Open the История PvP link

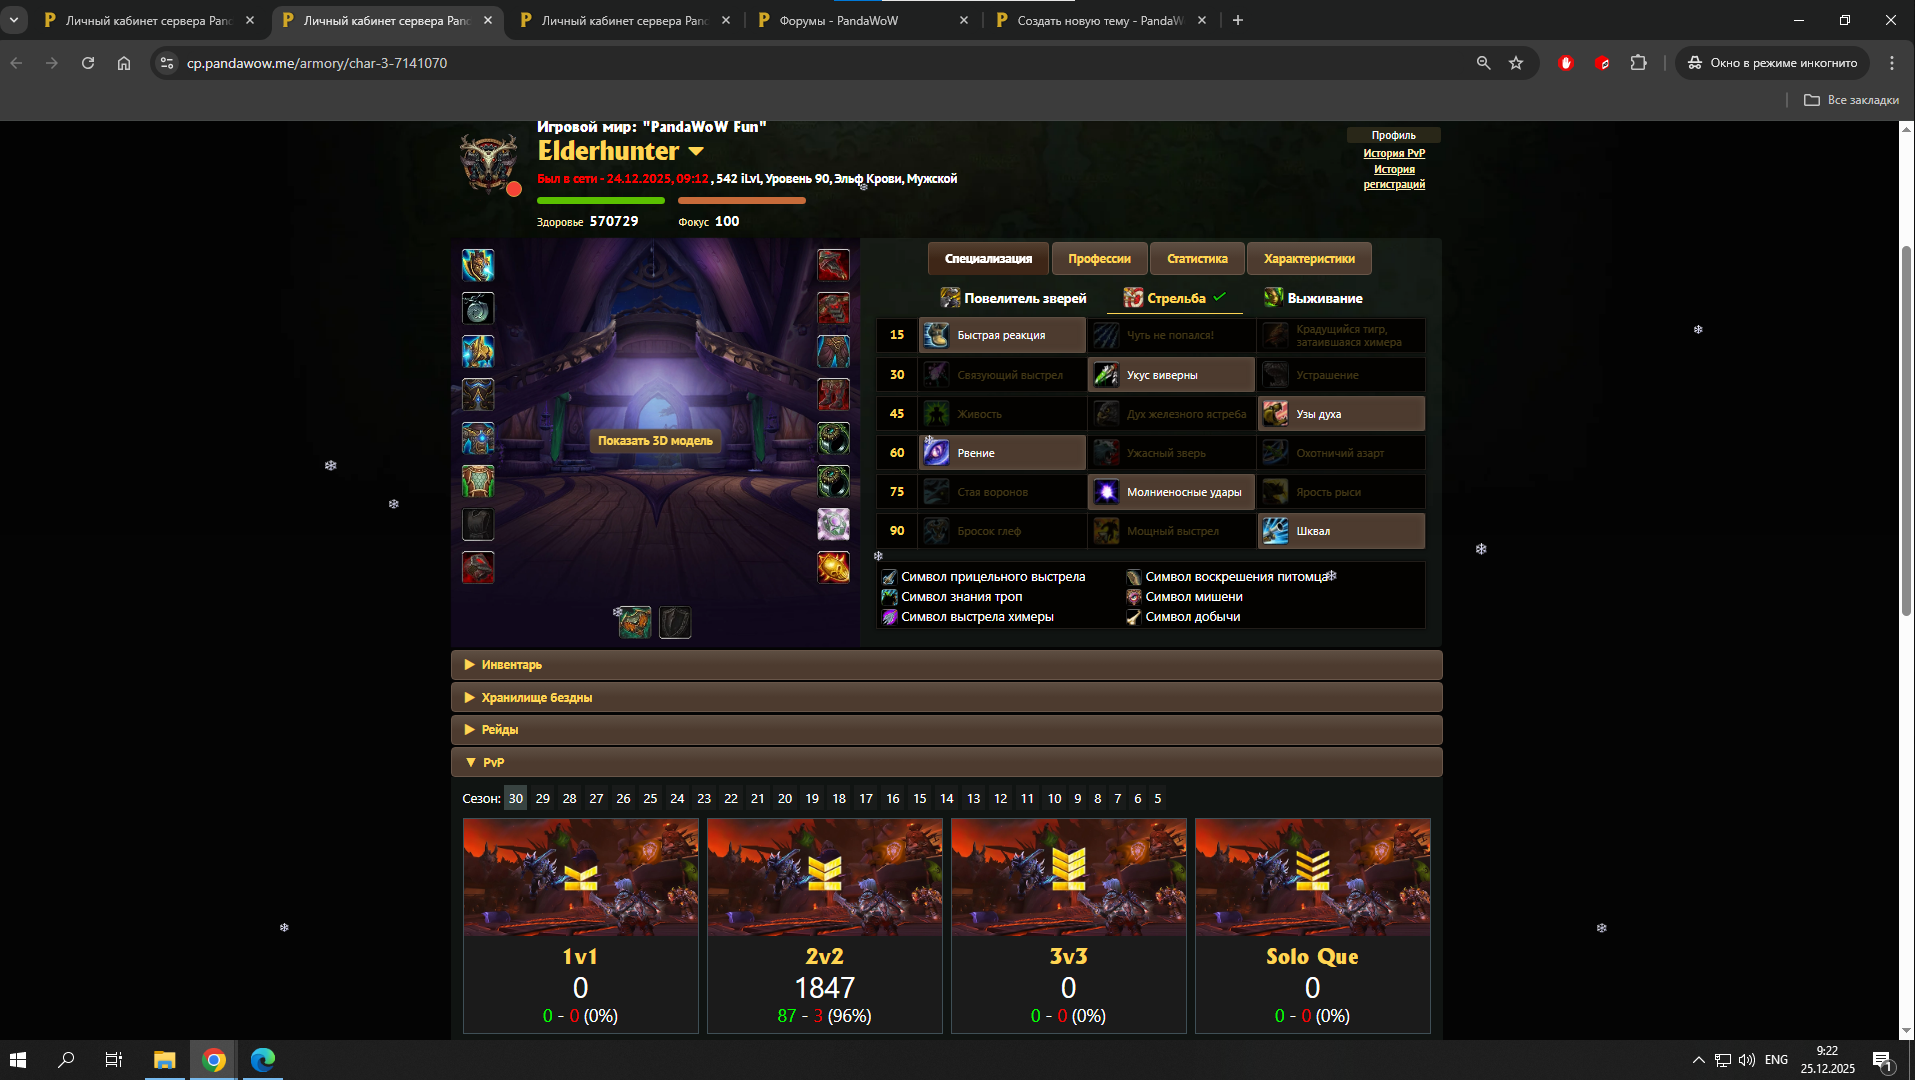pyautogui.click(x=1393, y=153)
